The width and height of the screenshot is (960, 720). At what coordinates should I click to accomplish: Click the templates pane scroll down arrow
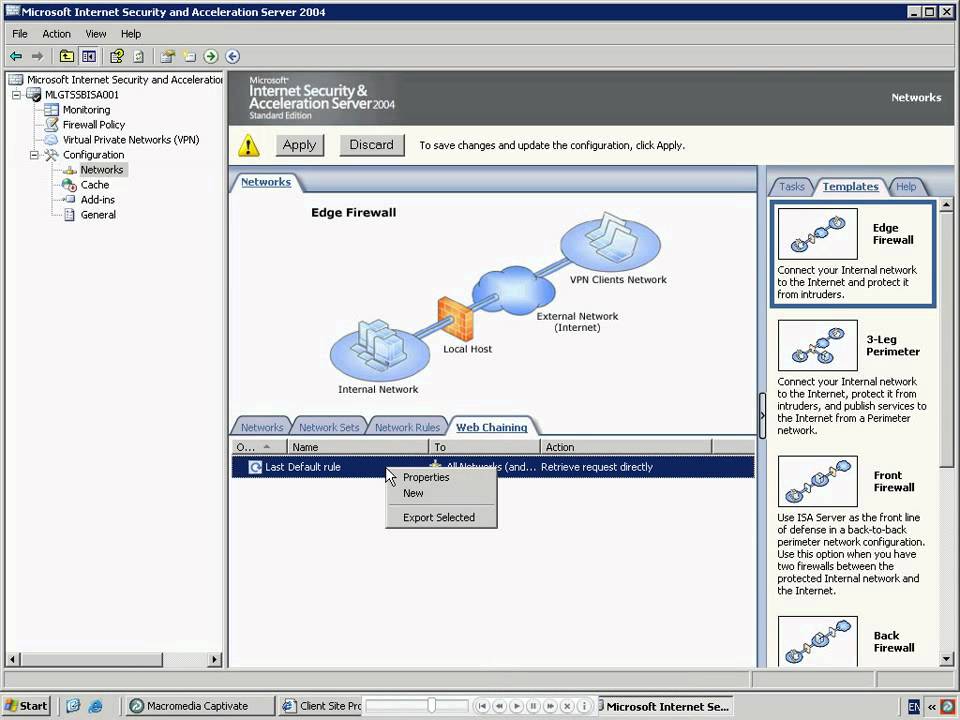click(x=946, y=659)
